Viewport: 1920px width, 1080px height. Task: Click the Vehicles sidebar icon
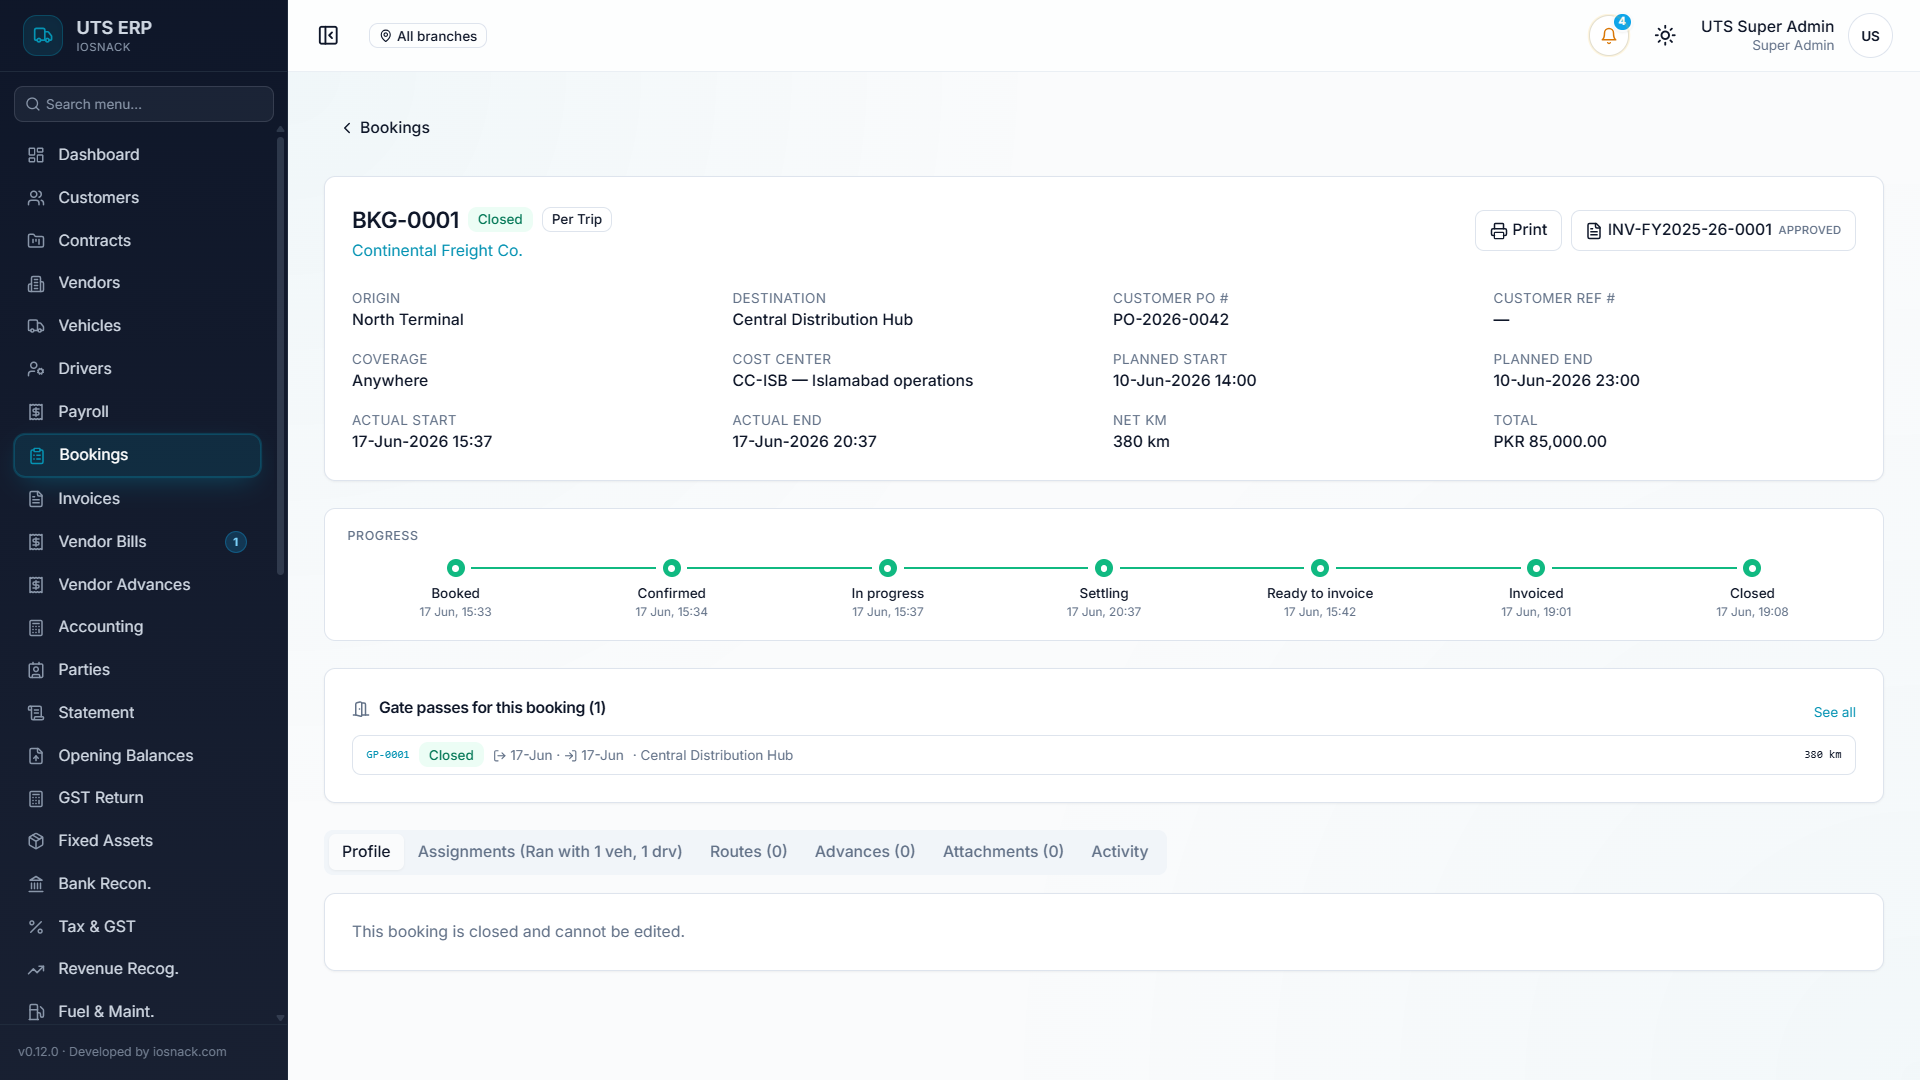tap(36, 326)
